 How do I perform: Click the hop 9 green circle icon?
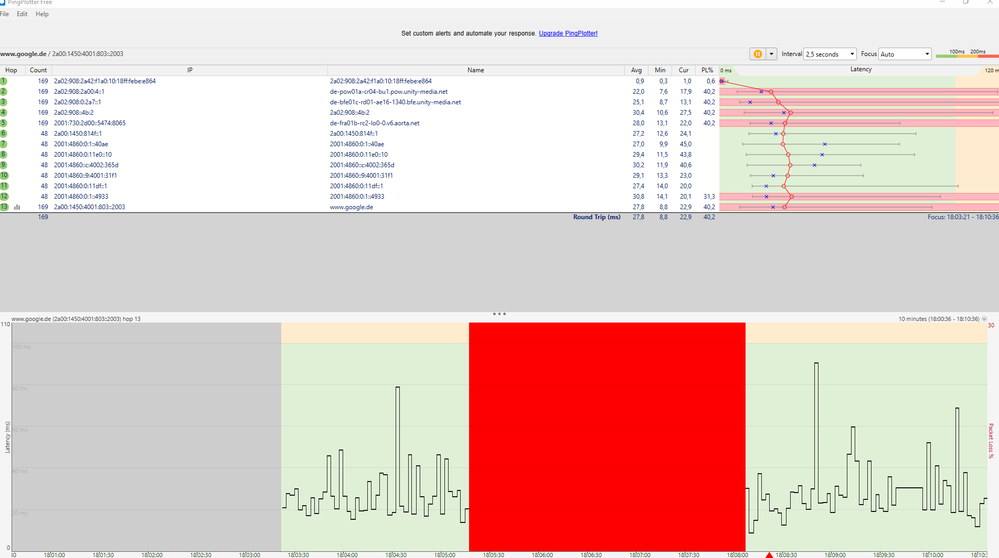pyautogui.click(x=3, y=165)
